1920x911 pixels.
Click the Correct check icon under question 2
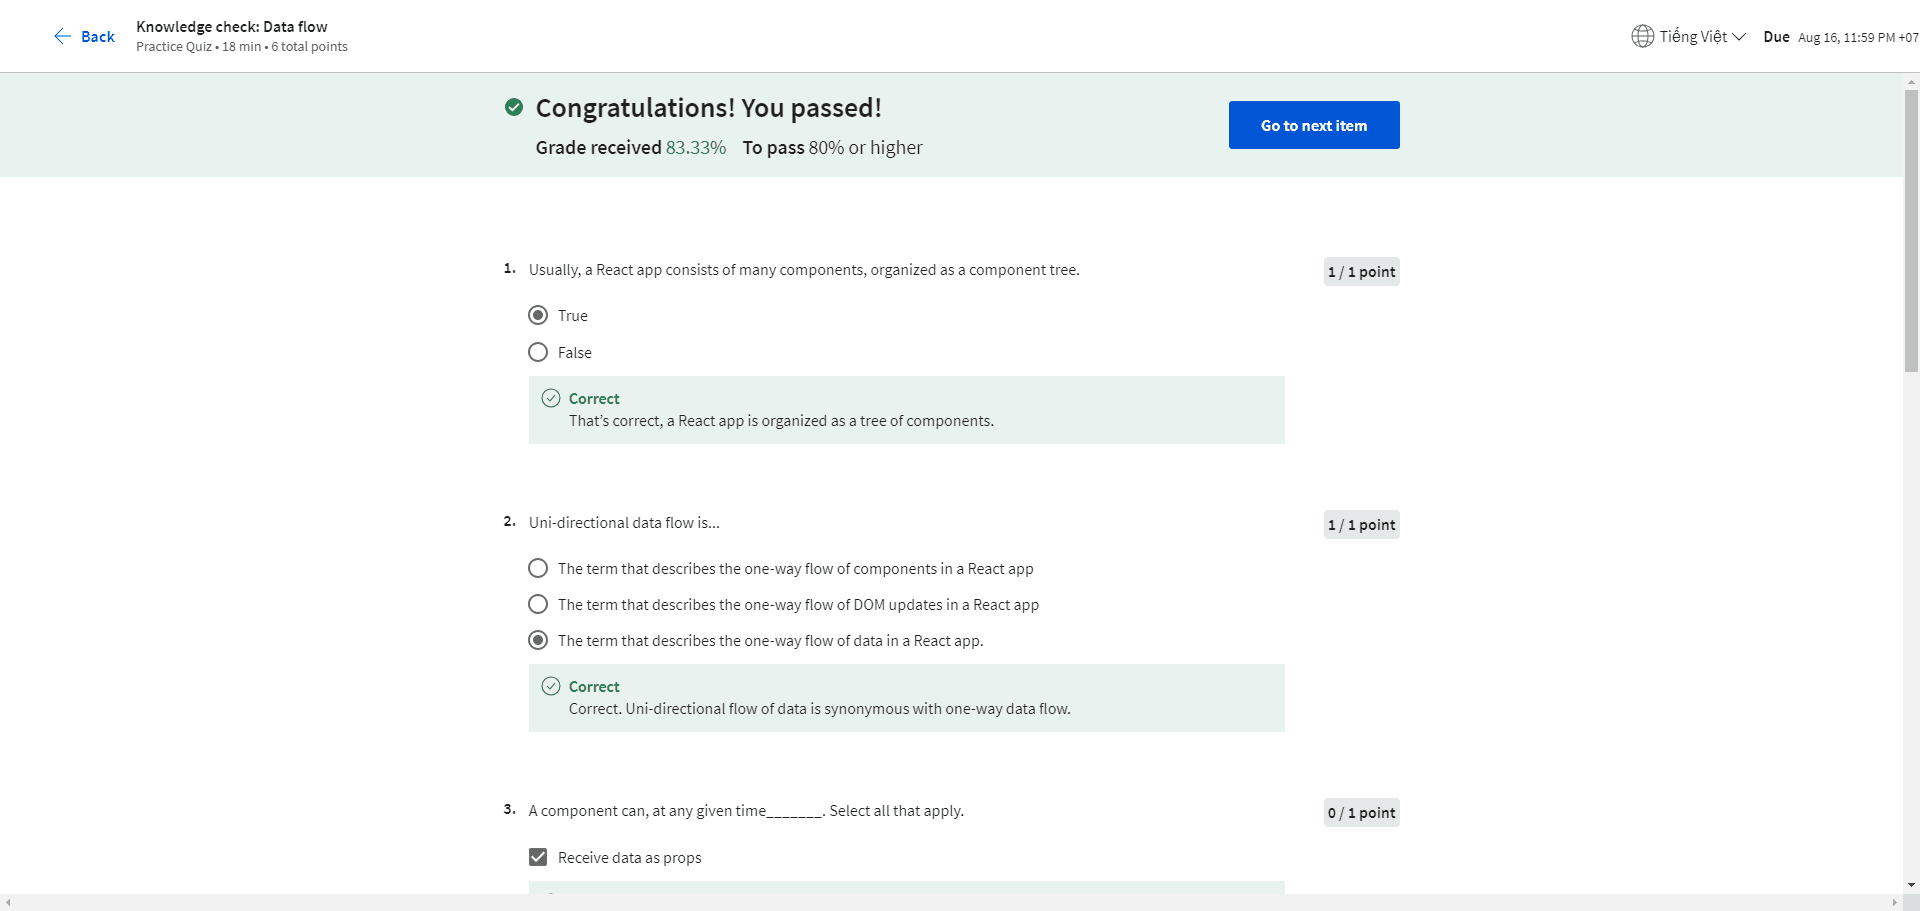click(x=551, y=686)
